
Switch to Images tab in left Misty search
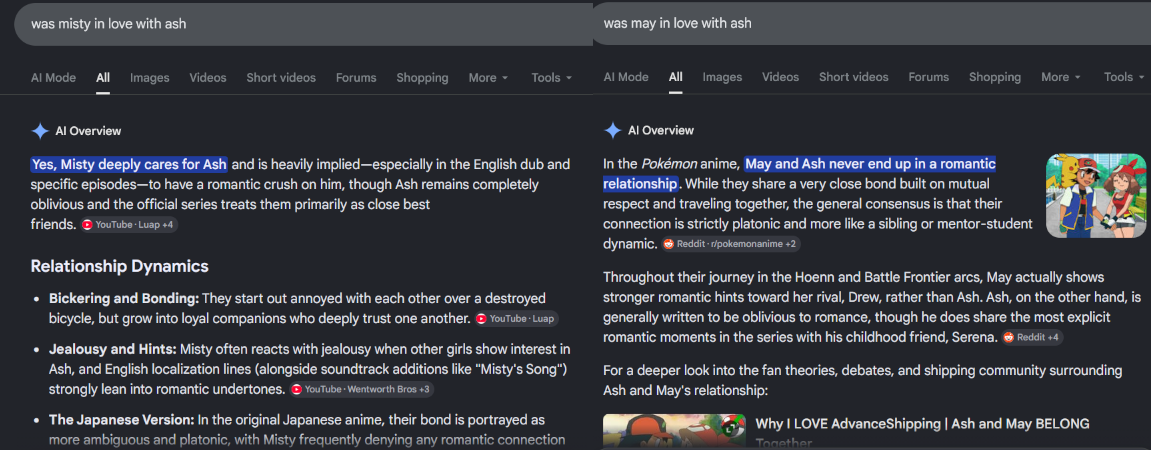coord(150,78)
